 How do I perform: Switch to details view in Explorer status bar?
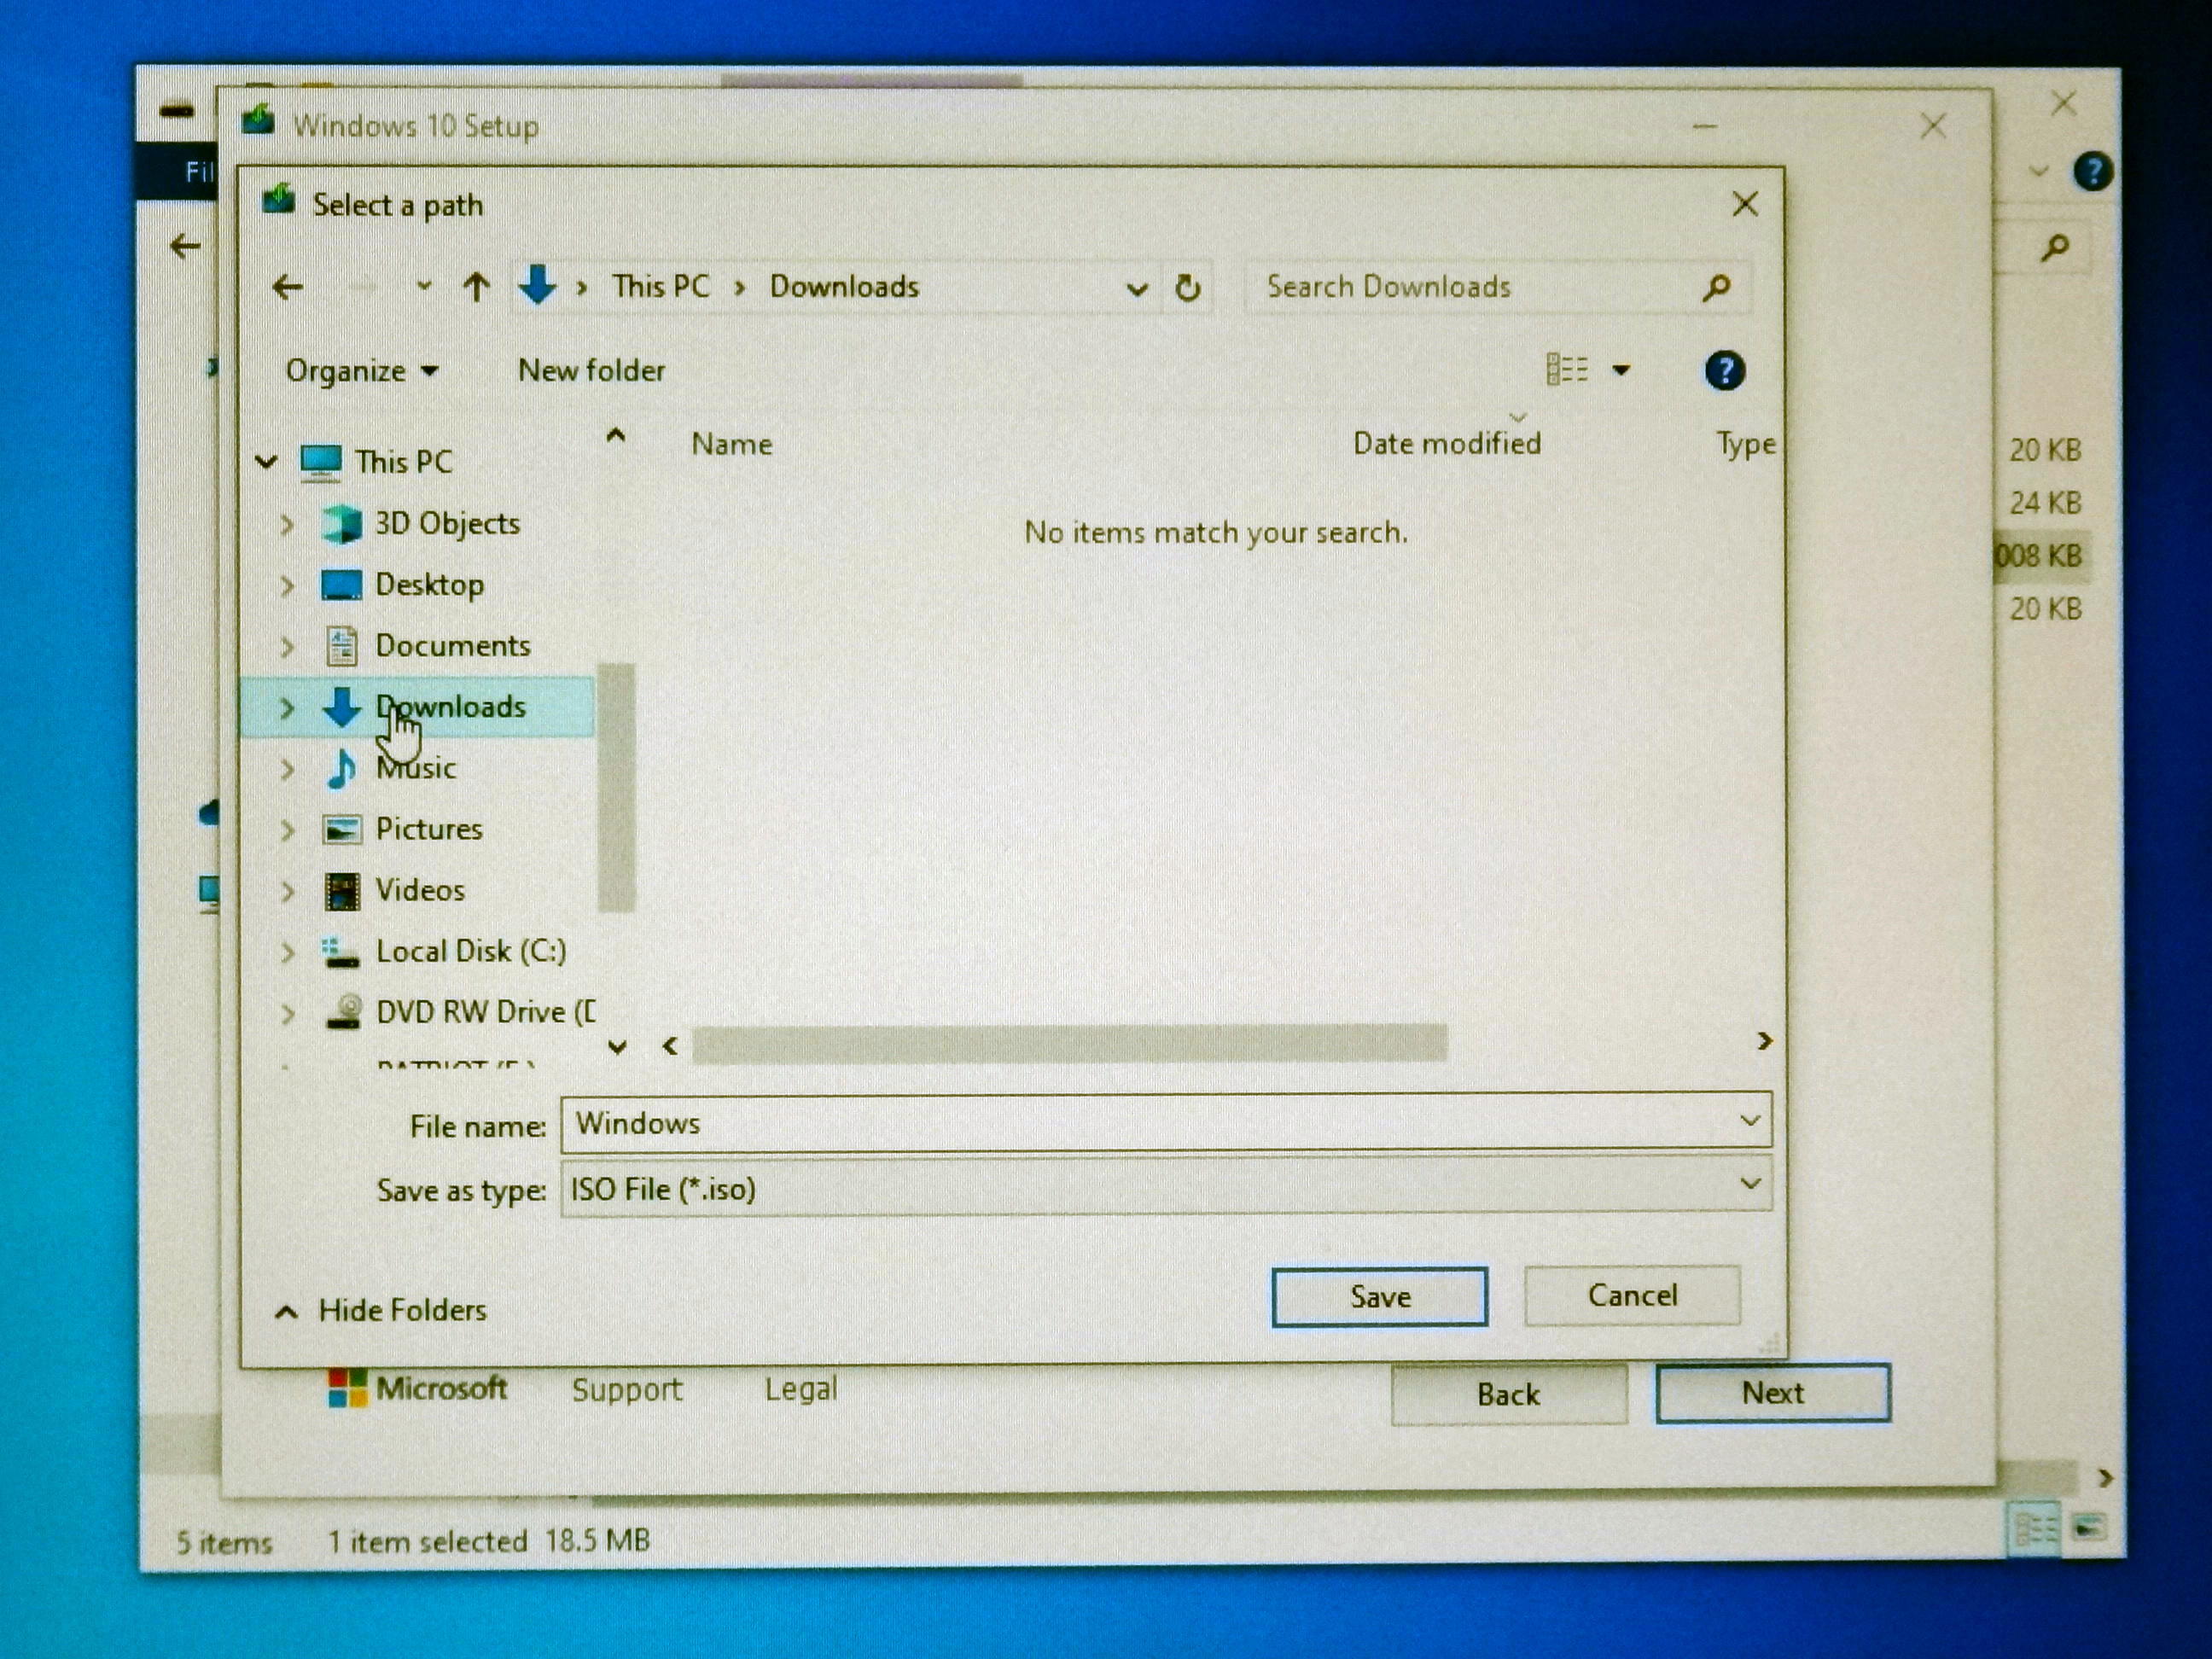click(x=2033, y=1528)
